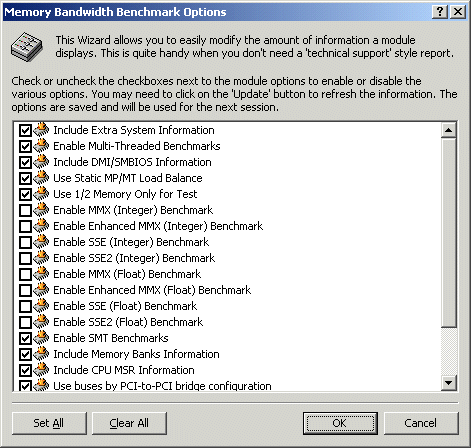Dismiss the dialog with Cancel
Viewport: 471px width, 448px height.
[x=421, y=423]
